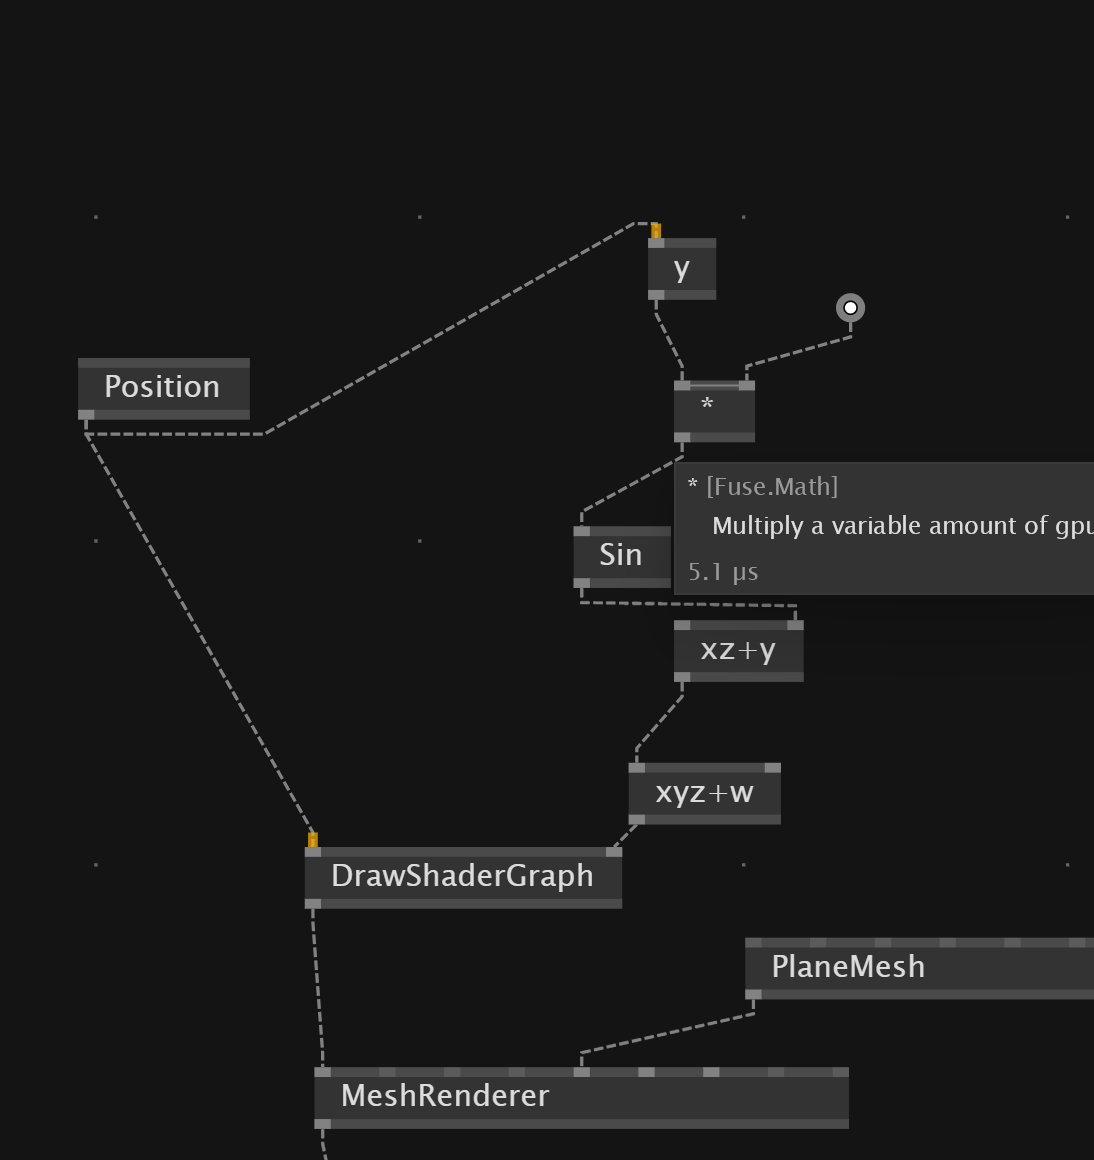1094x1160 pixels.
Task: Click the orange input pin on DrawShaderGraph
Action: coord(313,840)
